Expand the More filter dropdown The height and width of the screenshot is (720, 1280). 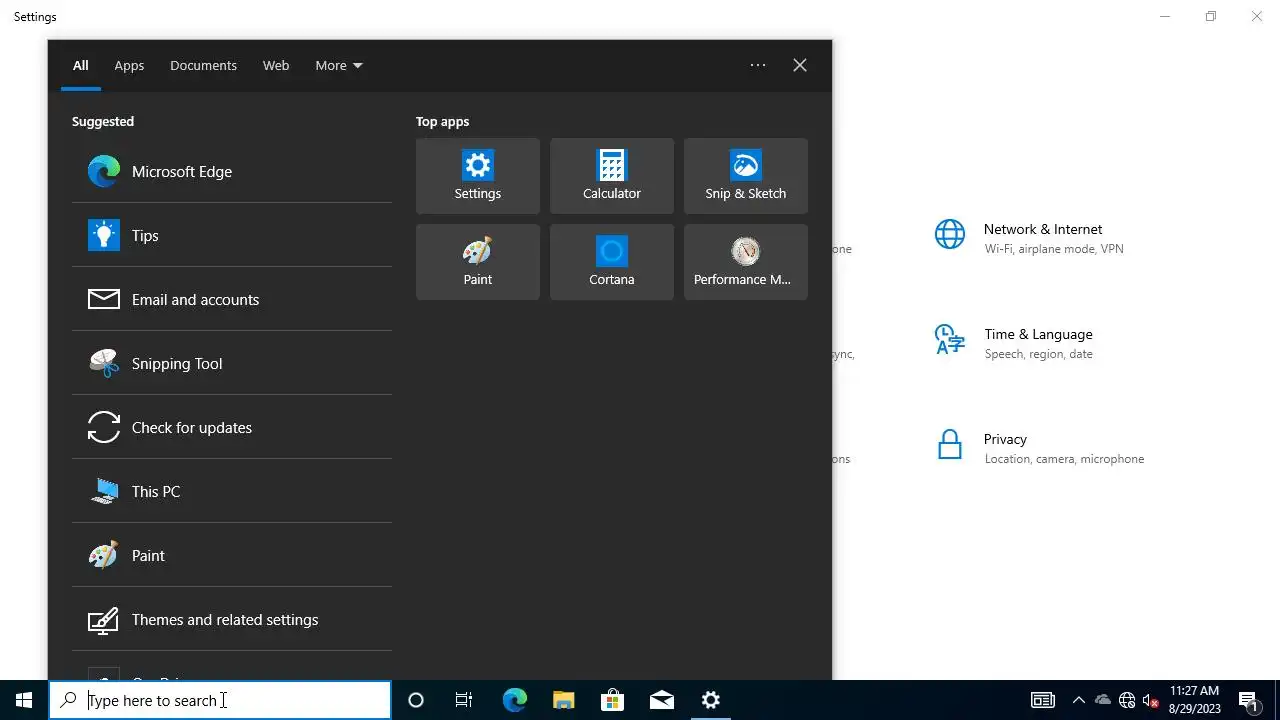(339, 65)
